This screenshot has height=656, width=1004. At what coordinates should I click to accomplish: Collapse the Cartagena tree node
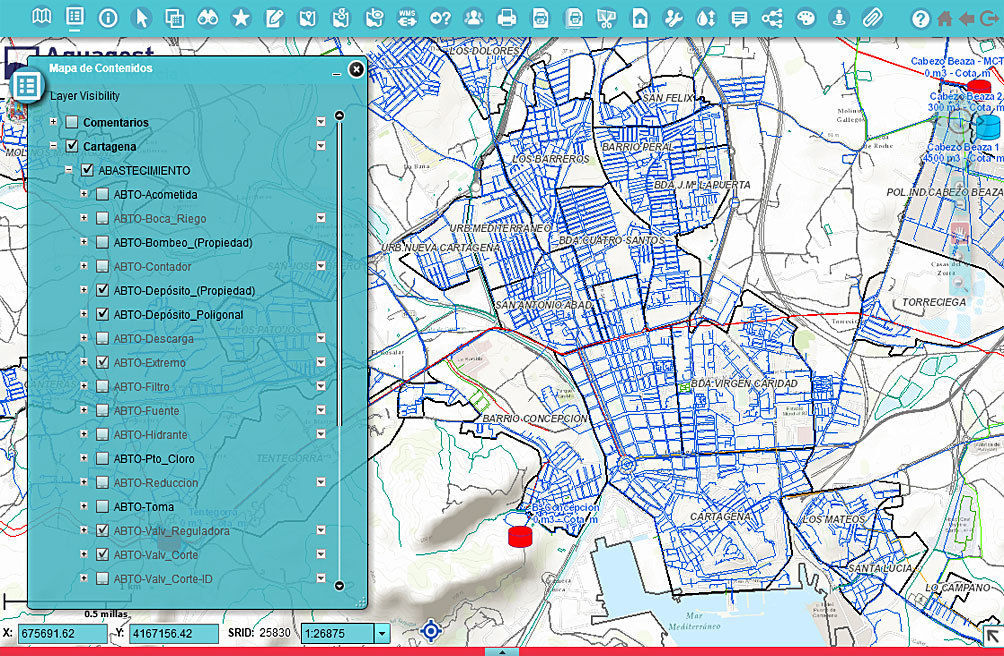(x=54, y=146)
